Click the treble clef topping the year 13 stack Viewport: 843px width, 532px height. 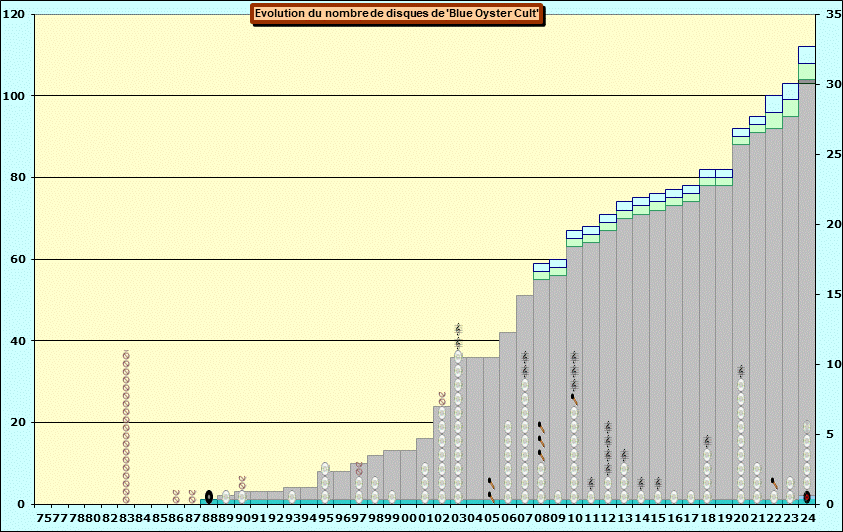pyautogui.click(x=624, y=455)
